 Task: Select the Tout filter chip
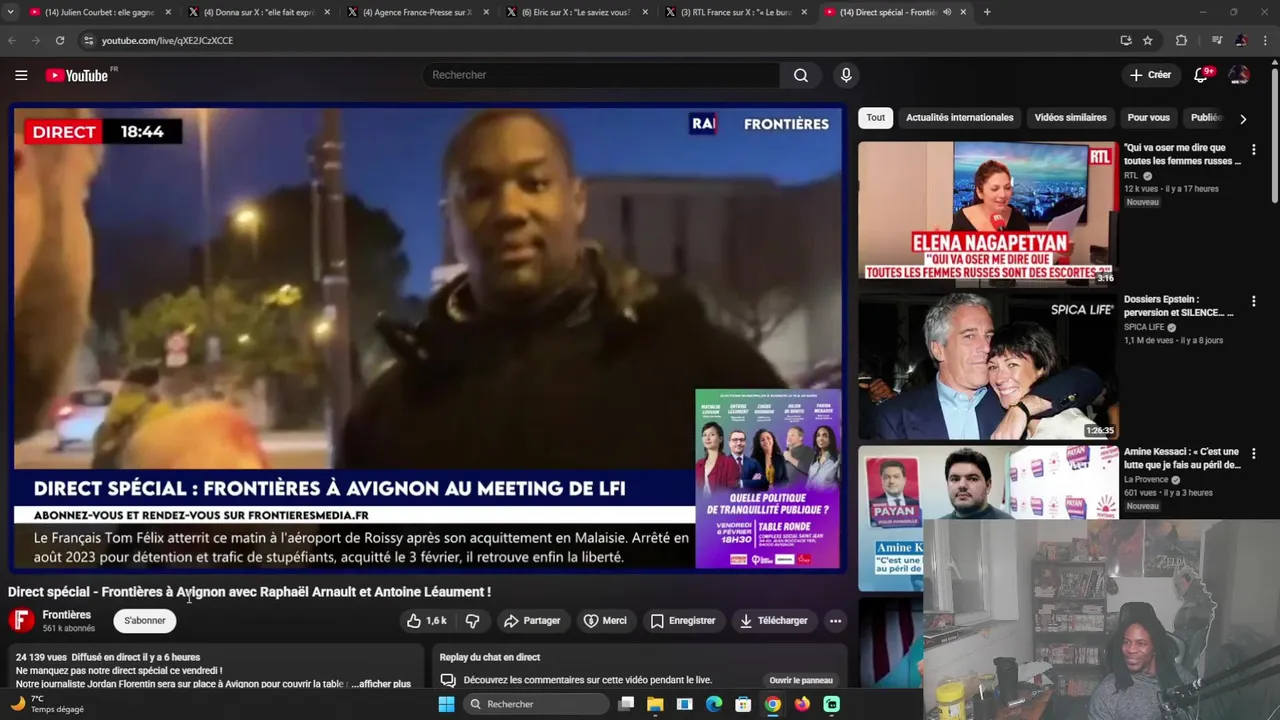click(x=875, y=118)
